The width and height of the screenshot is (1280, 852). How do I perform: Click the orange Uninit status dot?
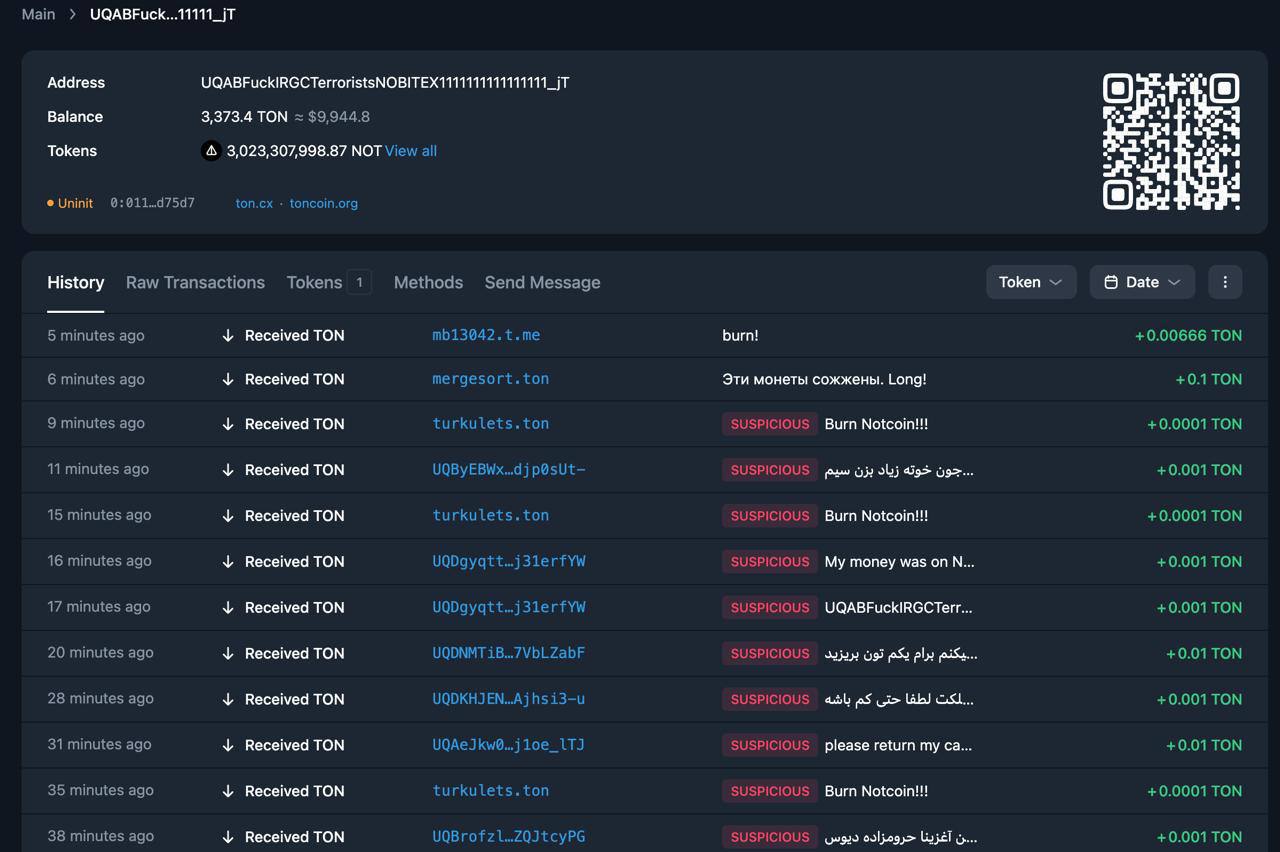point(50,203)
